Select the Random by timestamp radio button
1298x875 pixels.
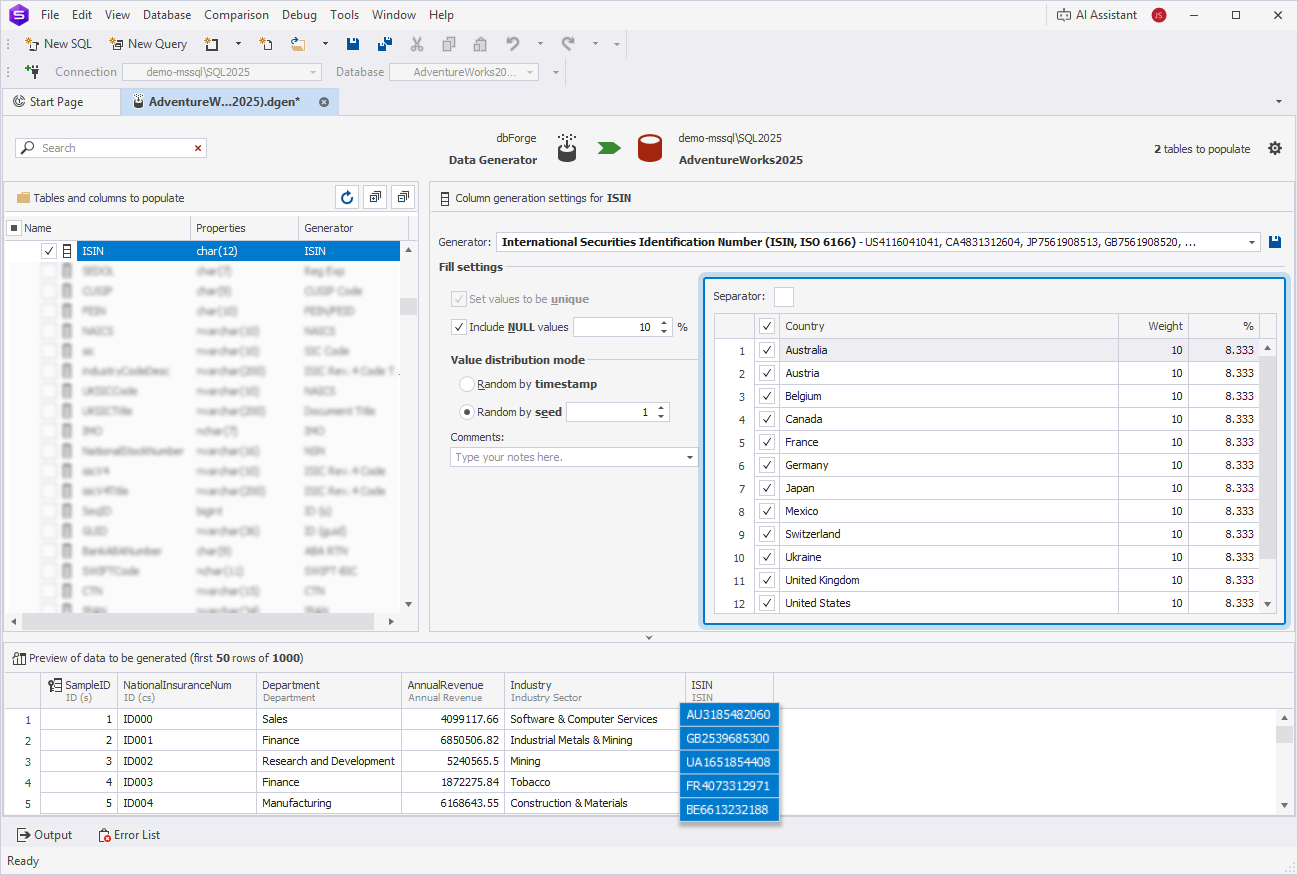pyautogui.click(x=467, y=384)
